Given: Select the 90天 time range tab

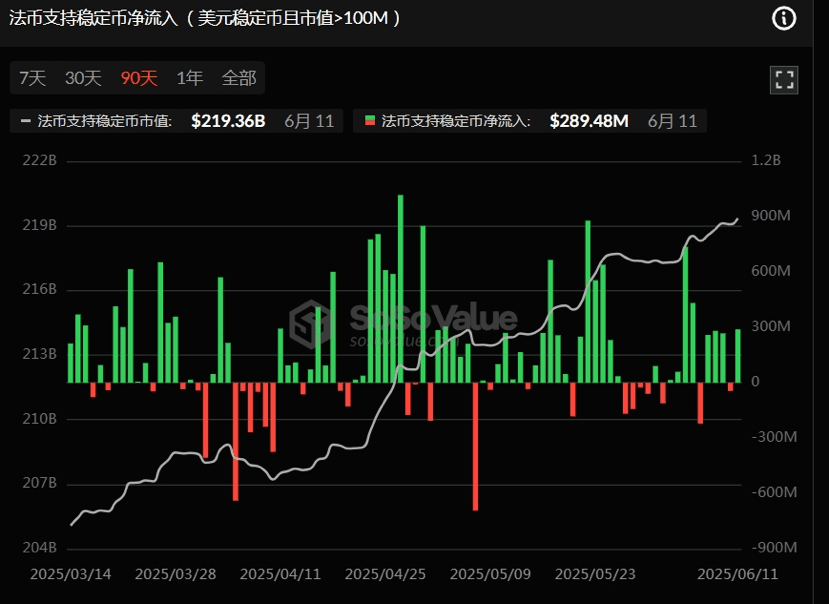Looking at the screenshot, I should [139, 78].
